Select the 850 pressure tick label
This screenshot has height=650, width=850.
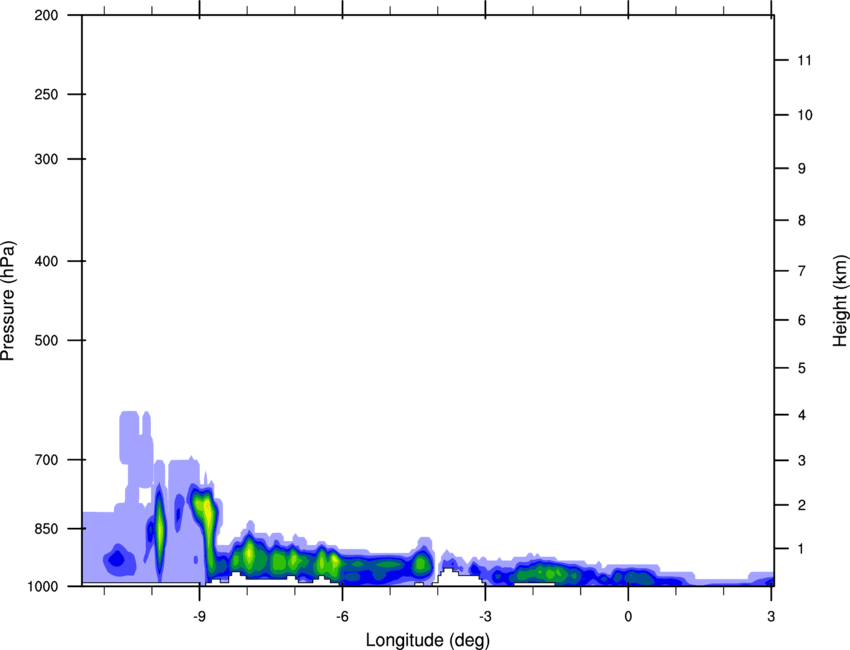46,529
